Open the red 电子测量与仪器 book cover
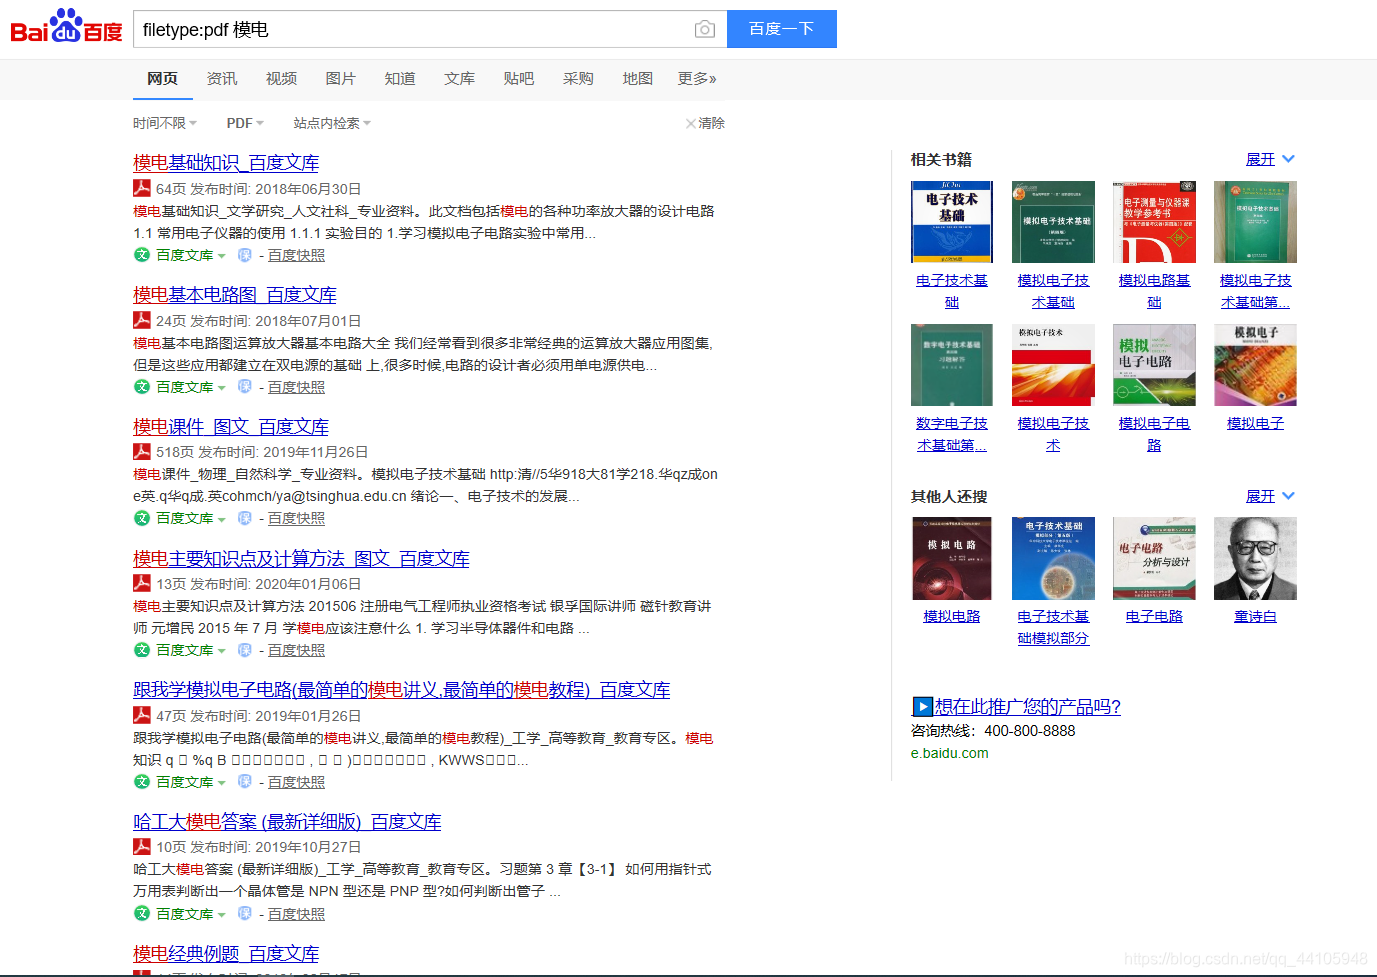 coord(1154,222)
